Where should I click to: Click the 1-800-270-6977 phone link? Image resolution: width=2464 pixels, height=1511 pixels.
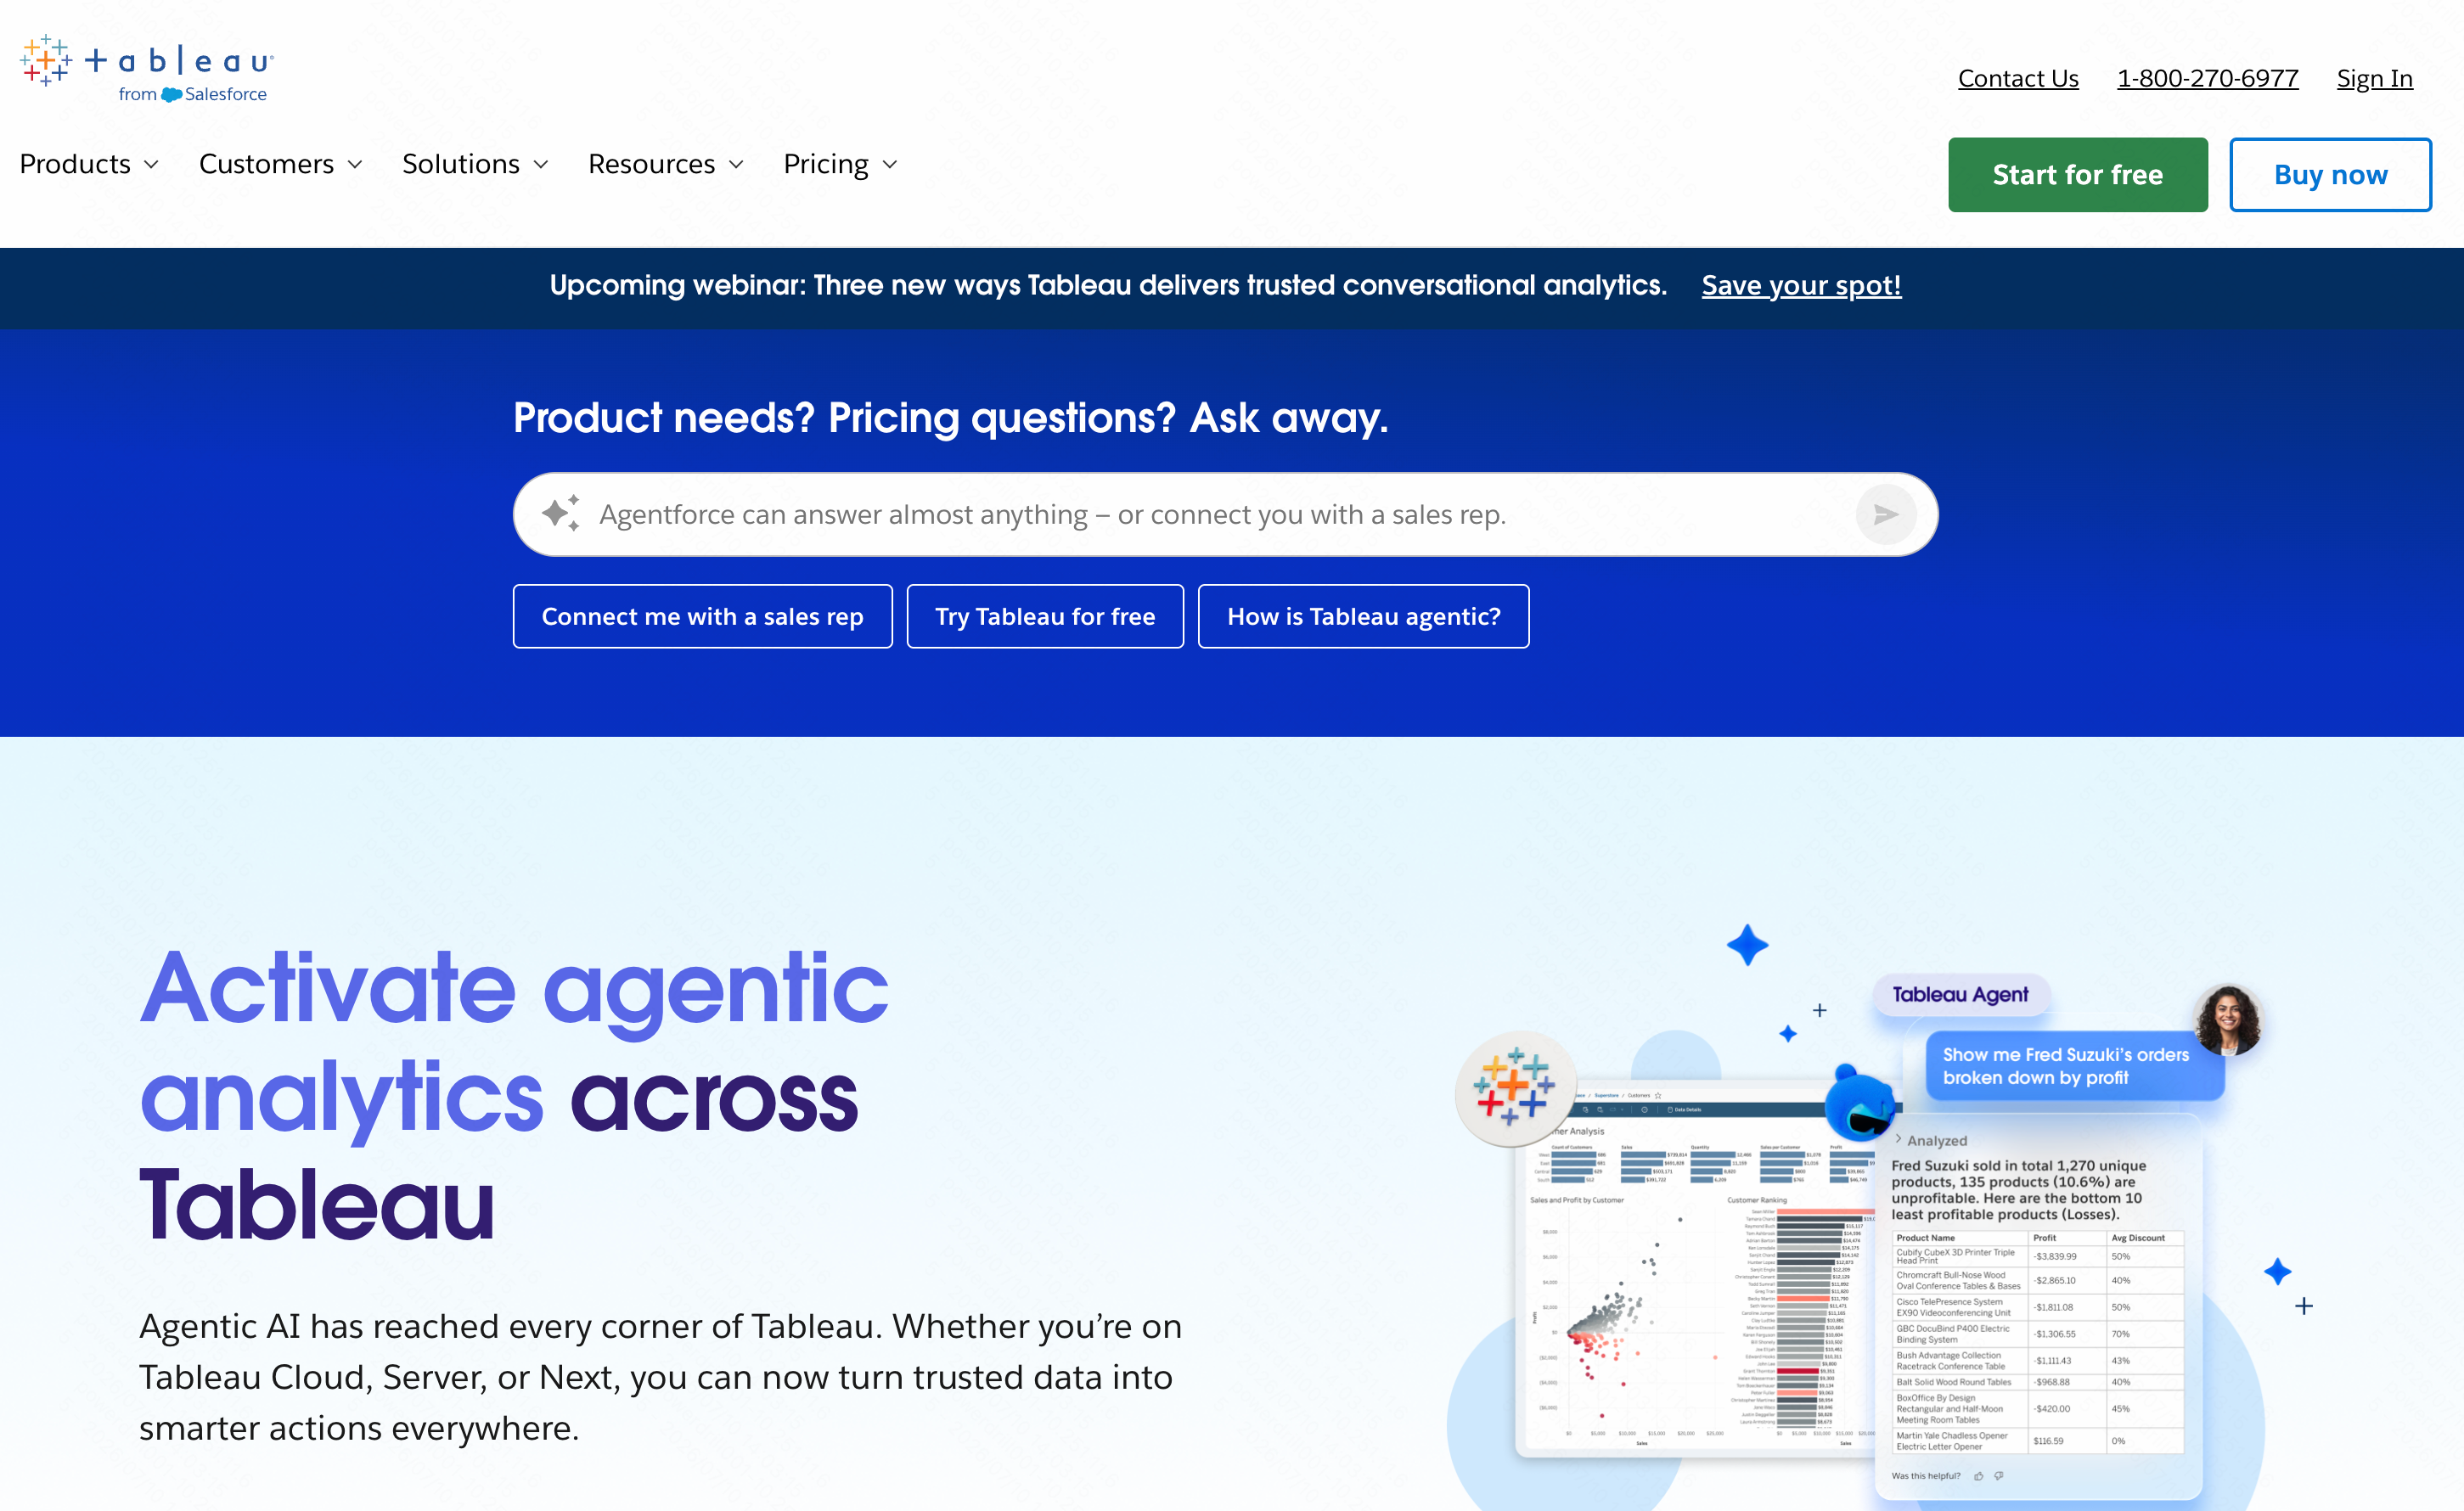2207,78
